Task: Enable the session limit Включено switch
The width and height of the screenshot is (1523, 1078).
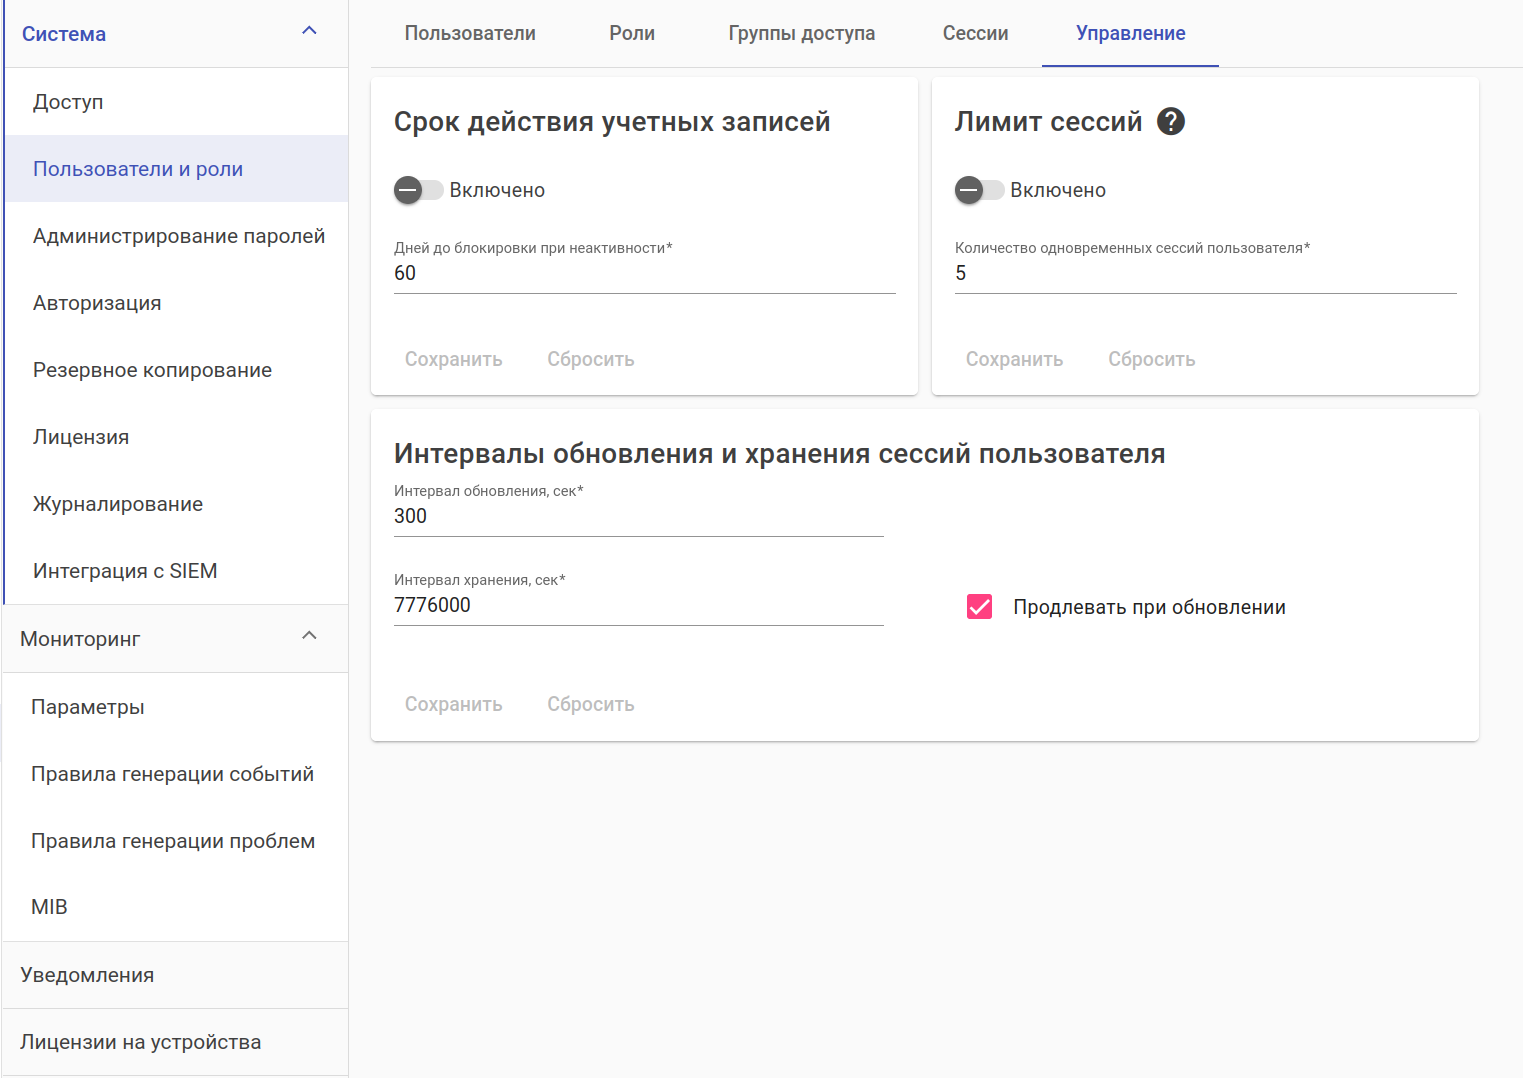Action: (x=979, y=190)
